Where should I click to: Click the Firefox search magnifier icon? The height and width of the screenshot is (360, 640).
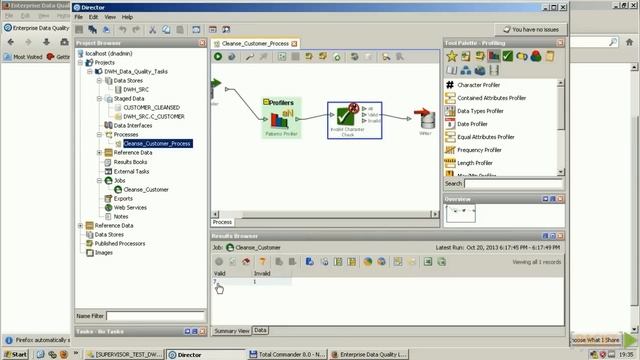(x=613, y=42)
